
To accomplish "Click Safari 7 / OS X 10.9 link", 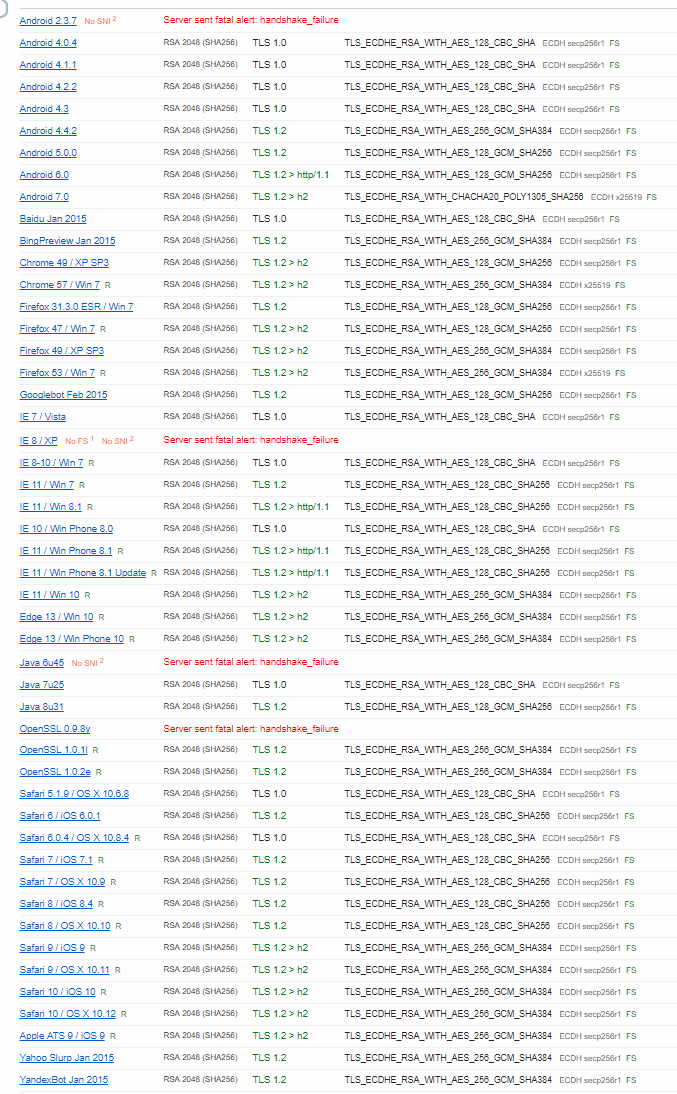I will click(63, 882).
